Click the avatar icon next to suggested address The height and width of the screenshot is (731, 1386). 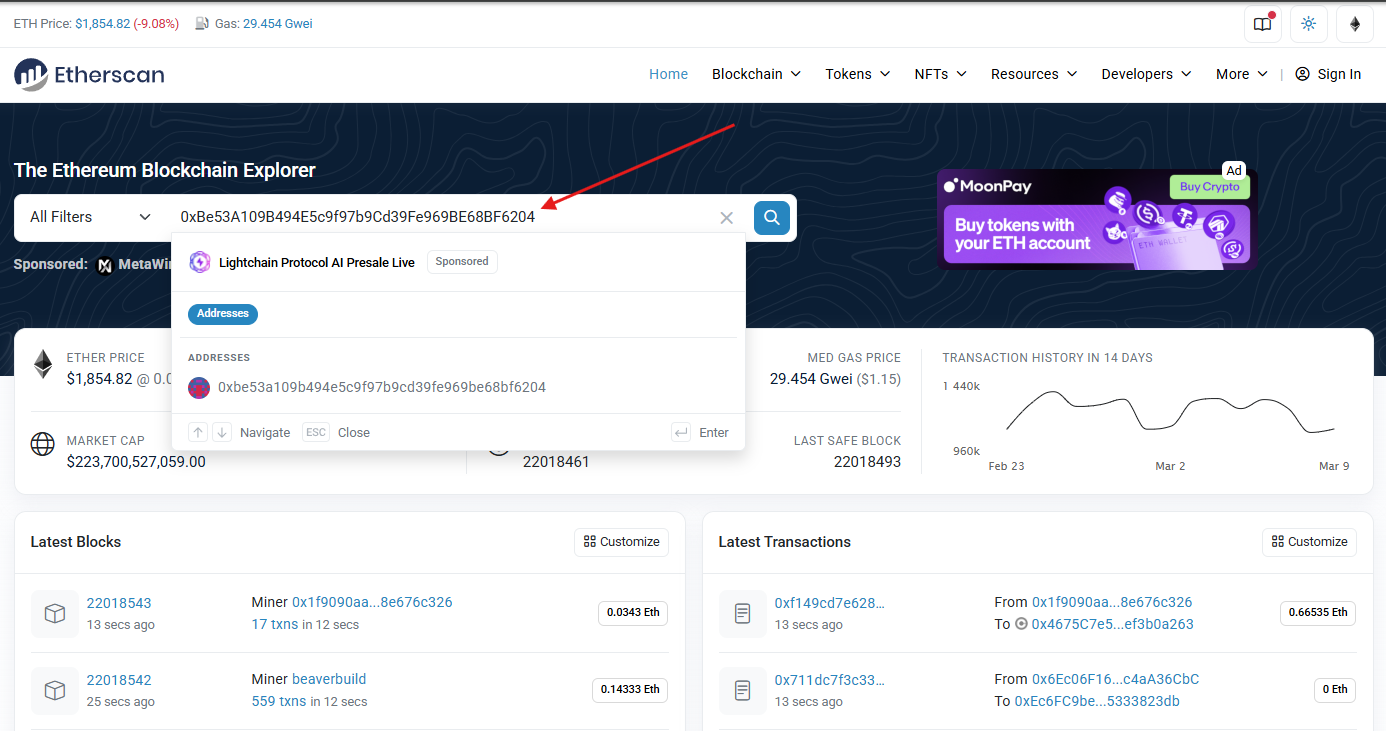pos(198,387)
